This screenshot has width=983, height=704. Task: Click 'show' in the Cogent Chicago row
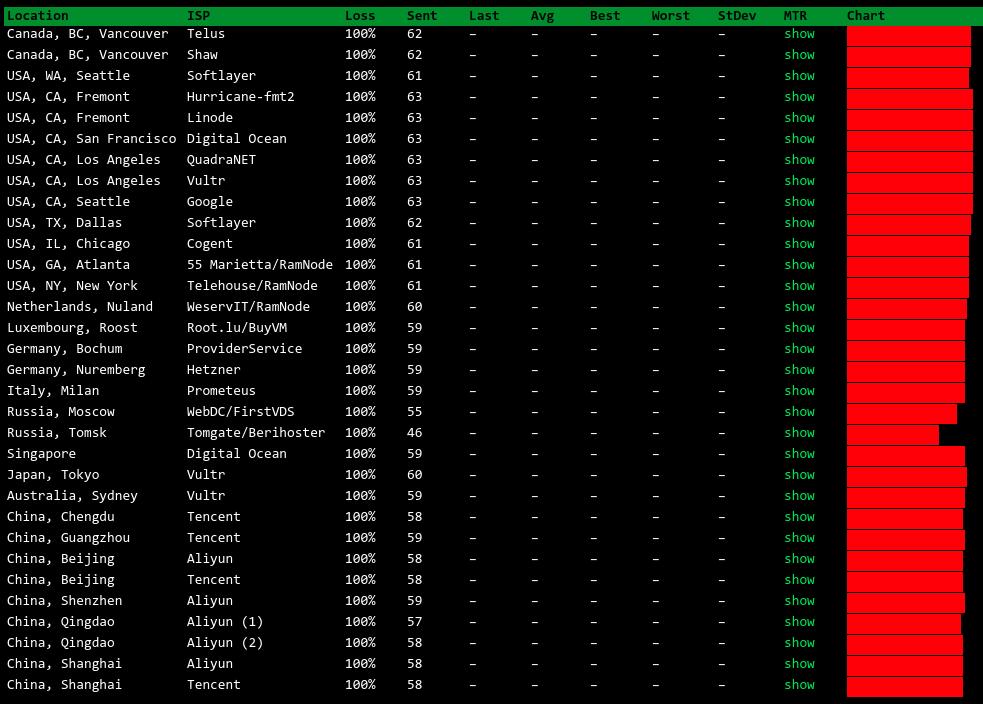point(799,244)
